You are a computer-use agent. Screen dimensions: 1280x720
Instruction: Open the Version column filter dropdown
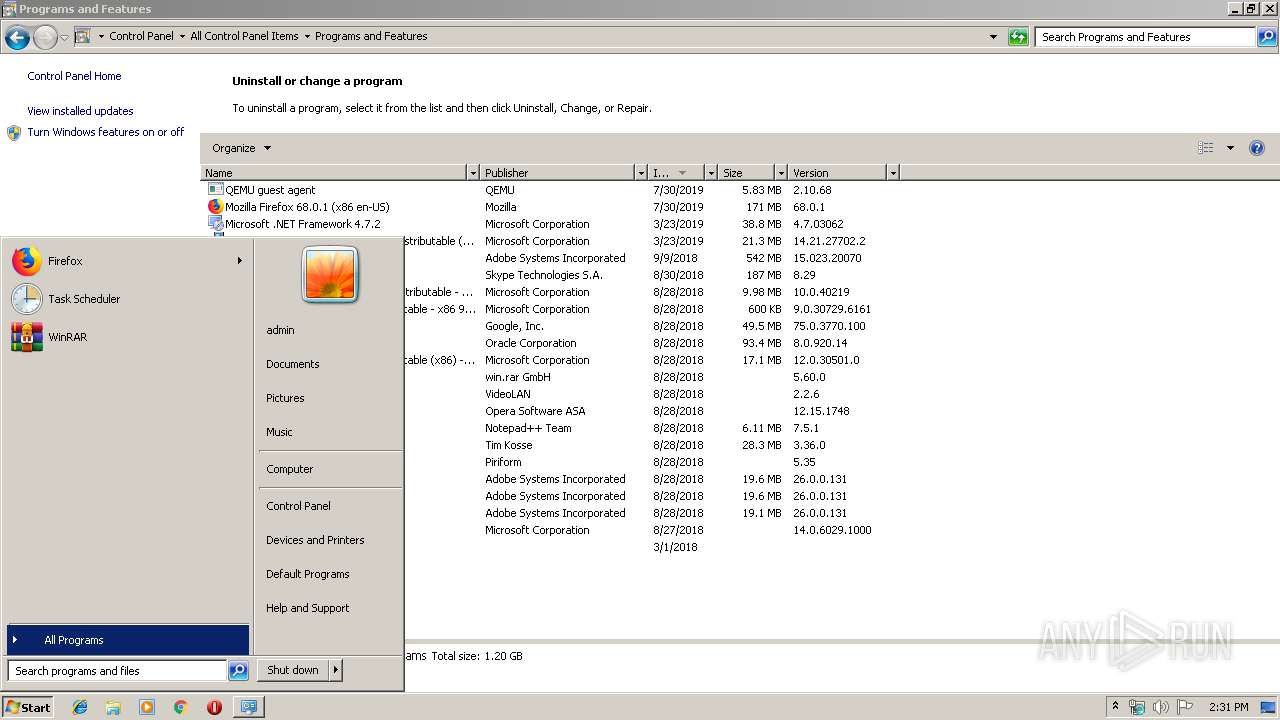[x=893, y=173]
